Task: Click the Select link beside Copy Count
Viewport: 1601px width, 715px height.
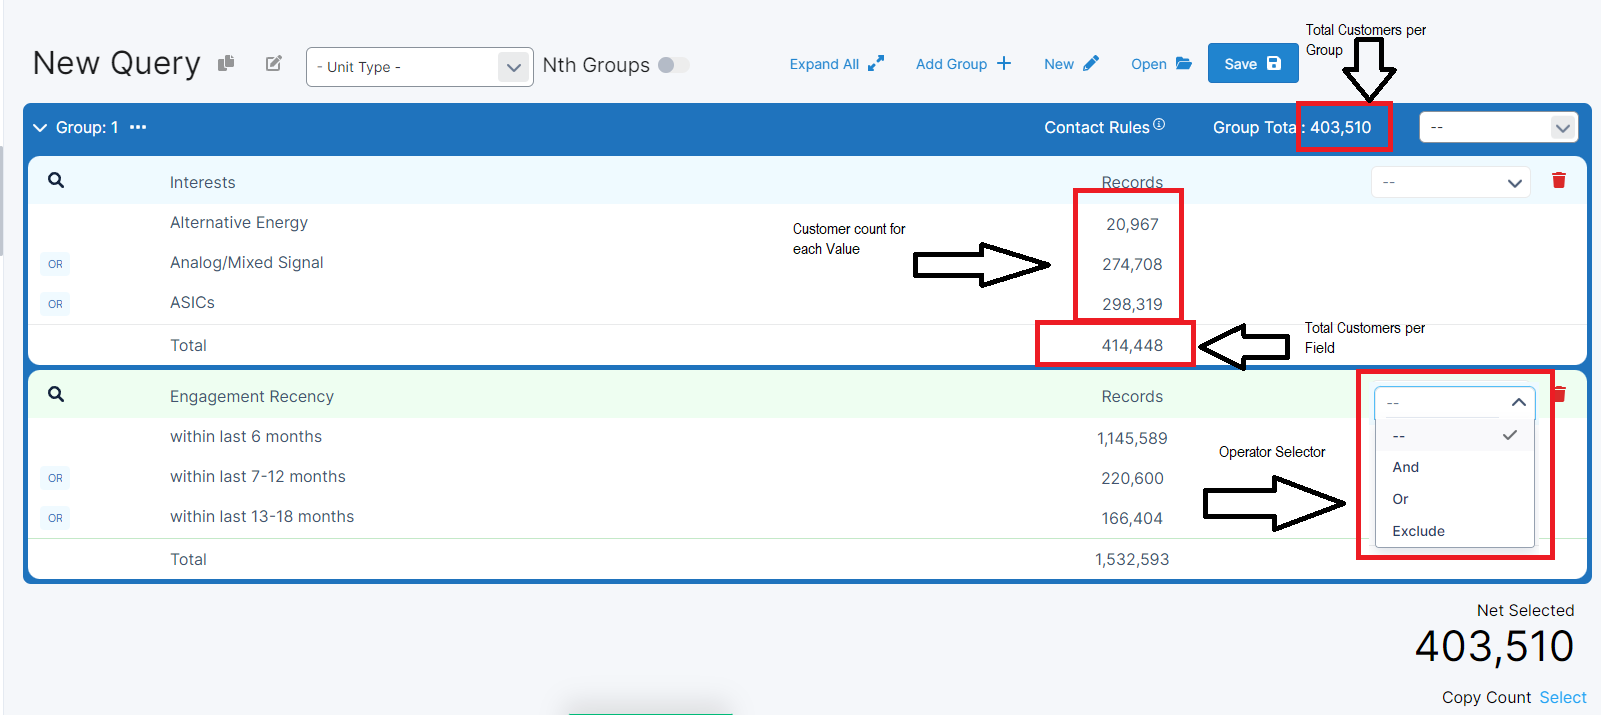Action: click(x=1562, y=697)
